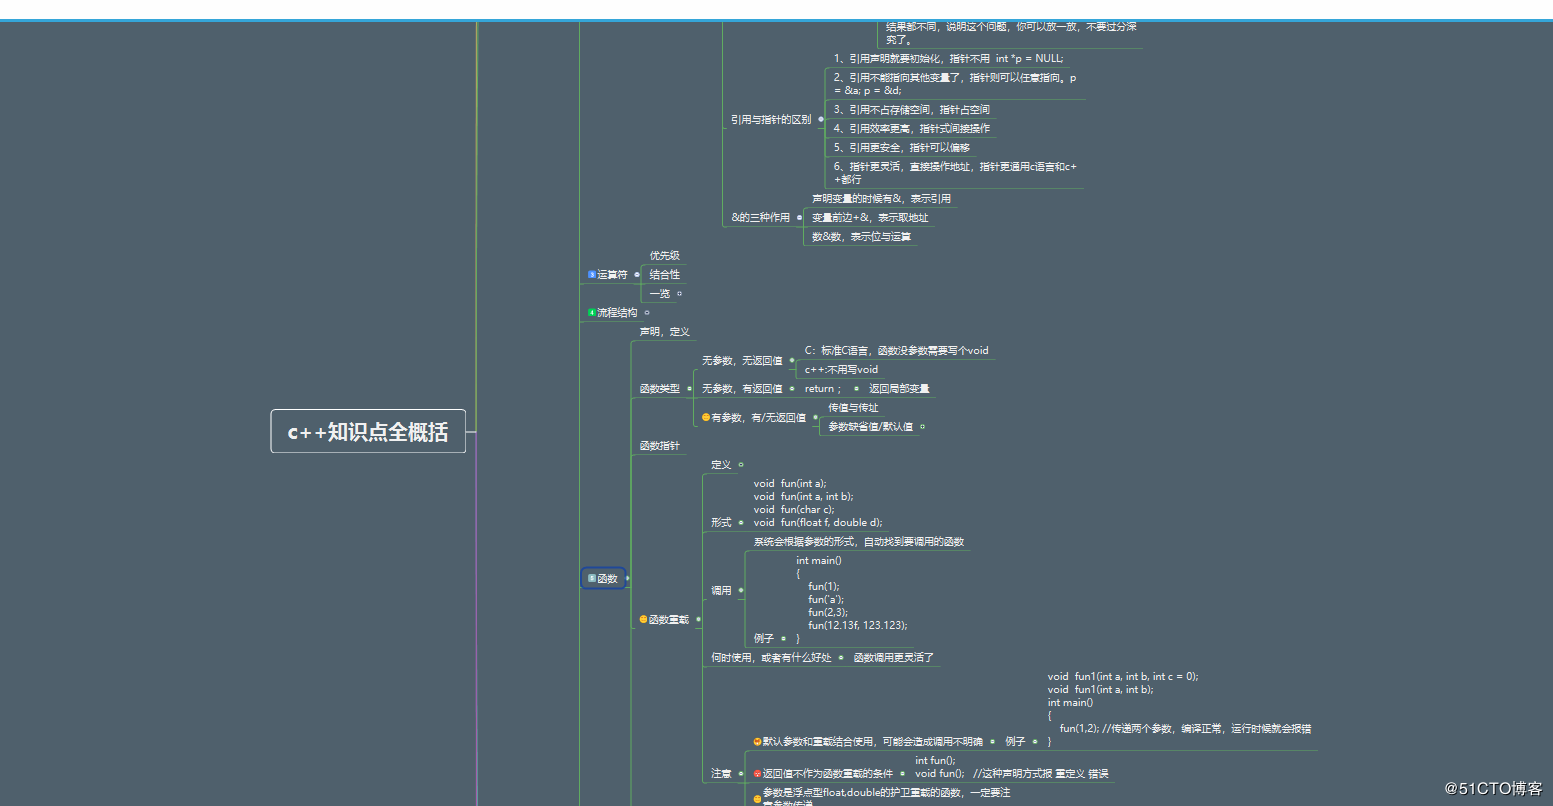This screenshot has height=806, width=1553.
Task: Select the c++:不用写void node
Action: pos(841,369)
